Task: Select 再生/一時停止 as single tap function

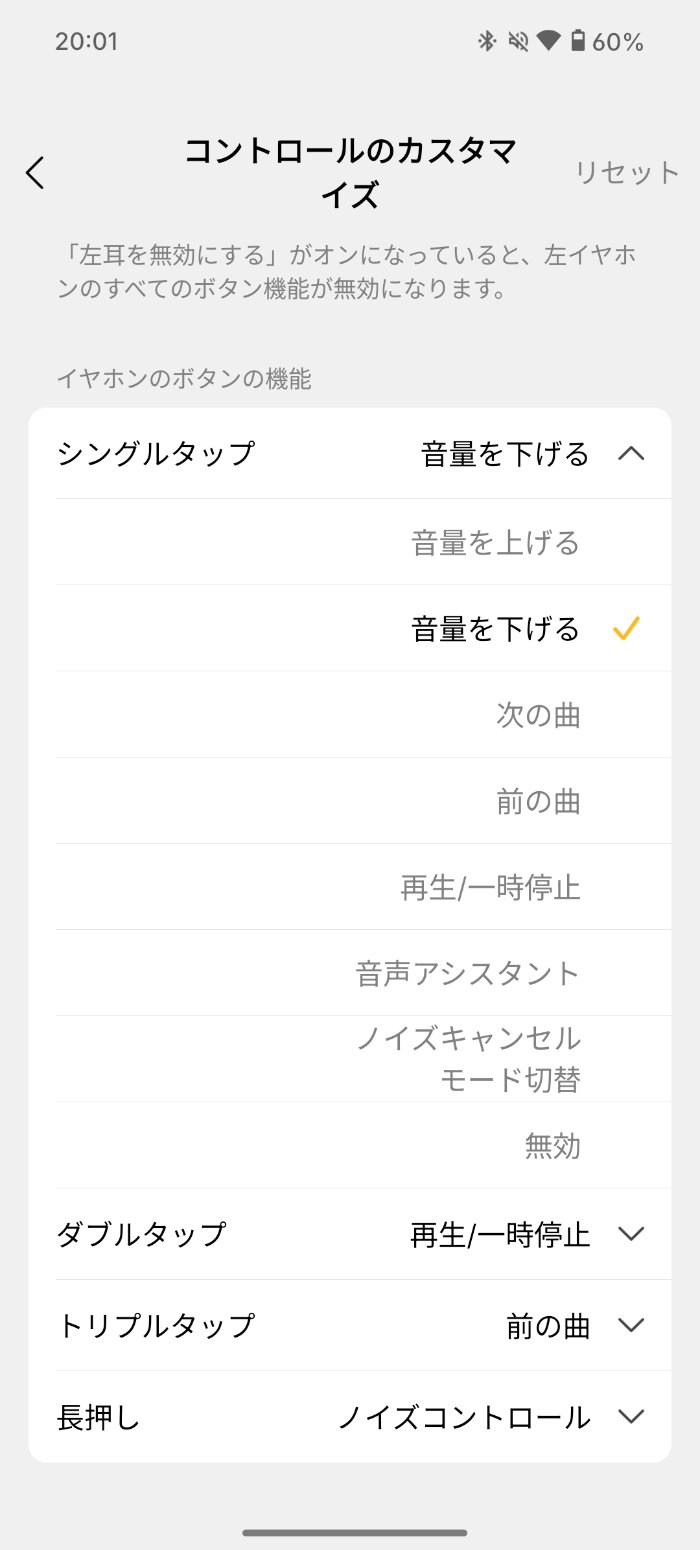Action: click(491, 886)
